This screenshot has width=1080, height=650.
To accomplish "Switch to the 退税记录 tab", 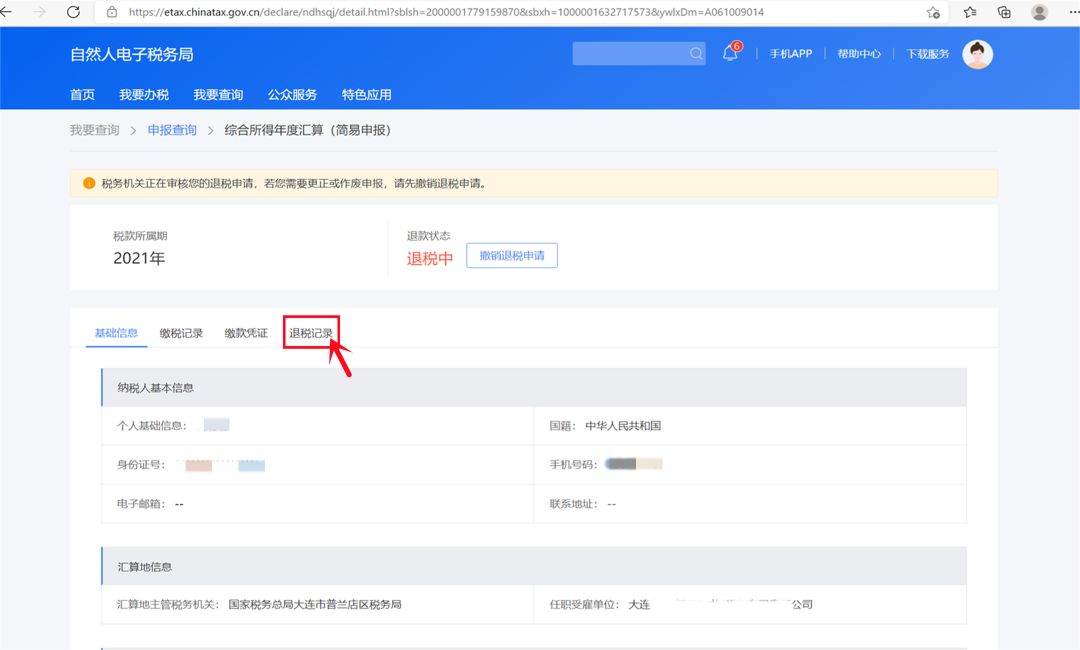I will point(311,332).
